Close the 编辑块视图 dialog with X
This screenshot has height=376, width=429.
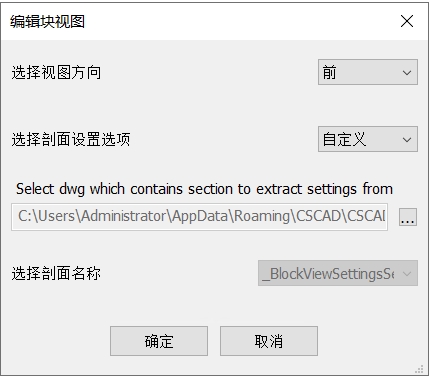click(407, 21)
